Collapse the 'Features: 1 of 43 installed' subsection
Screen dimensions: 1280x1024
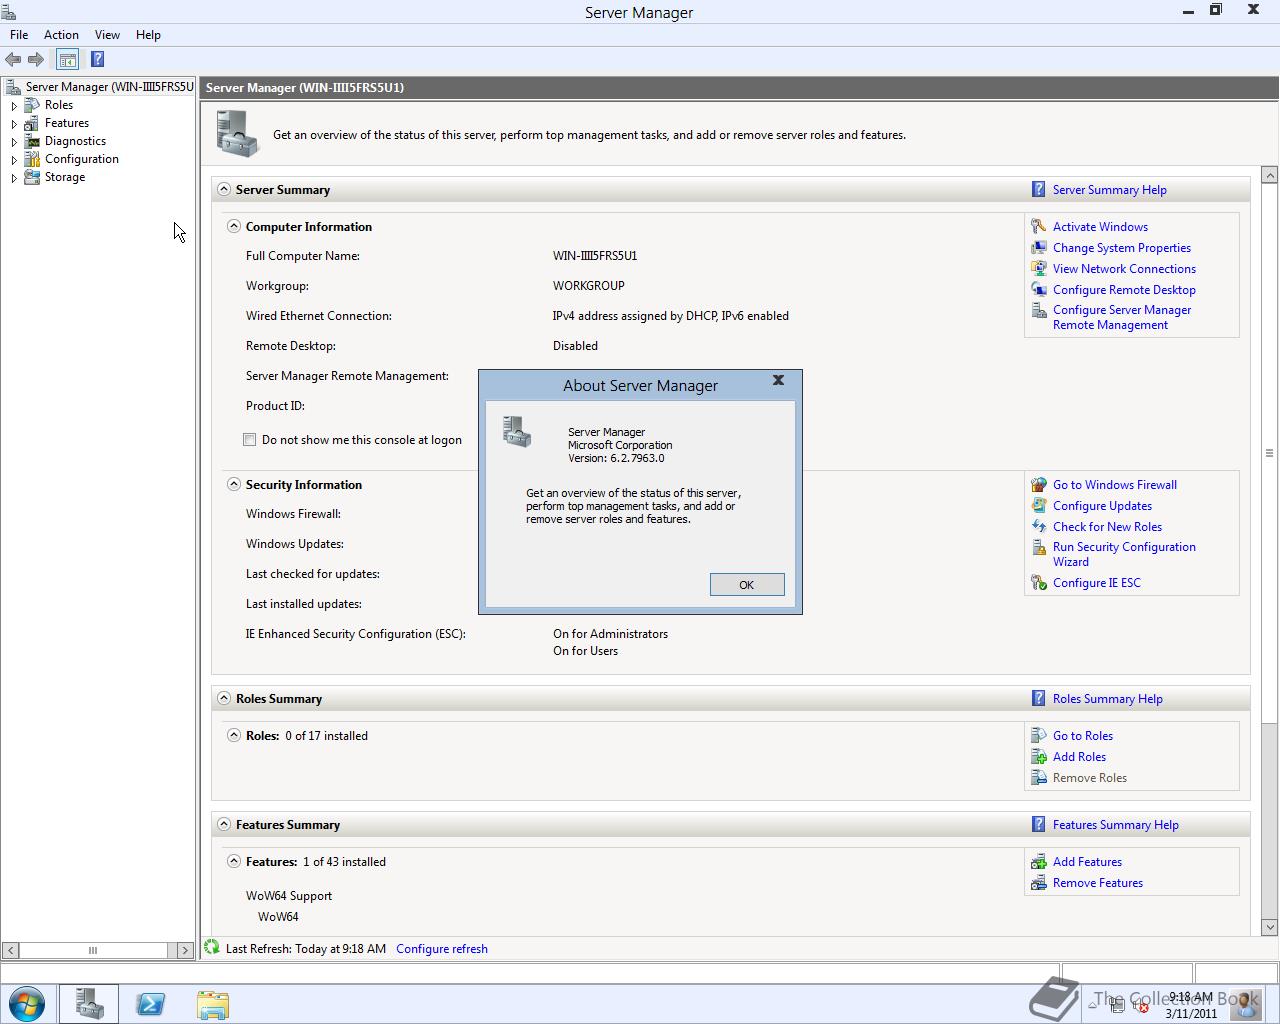tap(234, 861)
